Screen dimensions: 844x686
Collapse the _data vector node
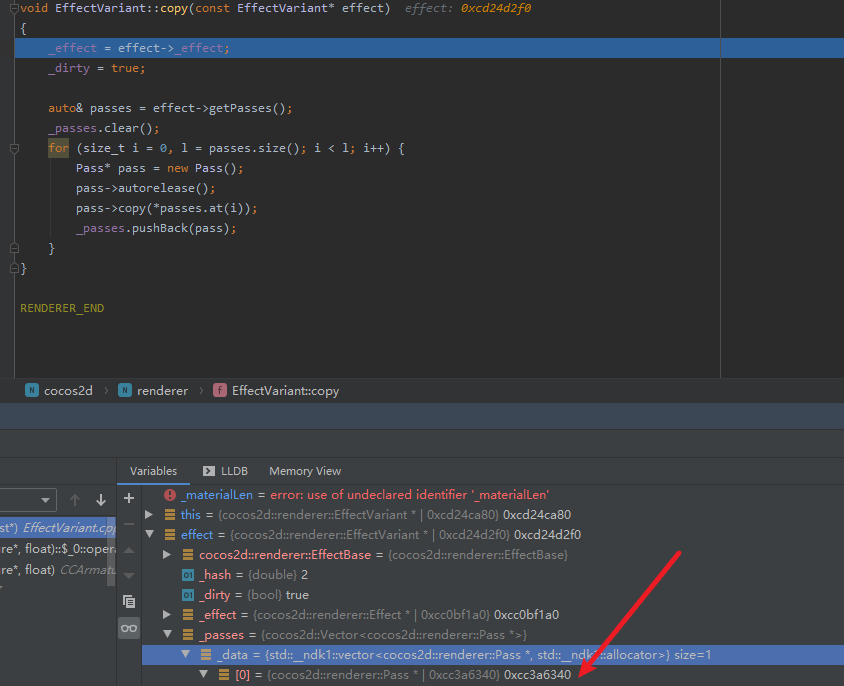[x=186, y=654]
